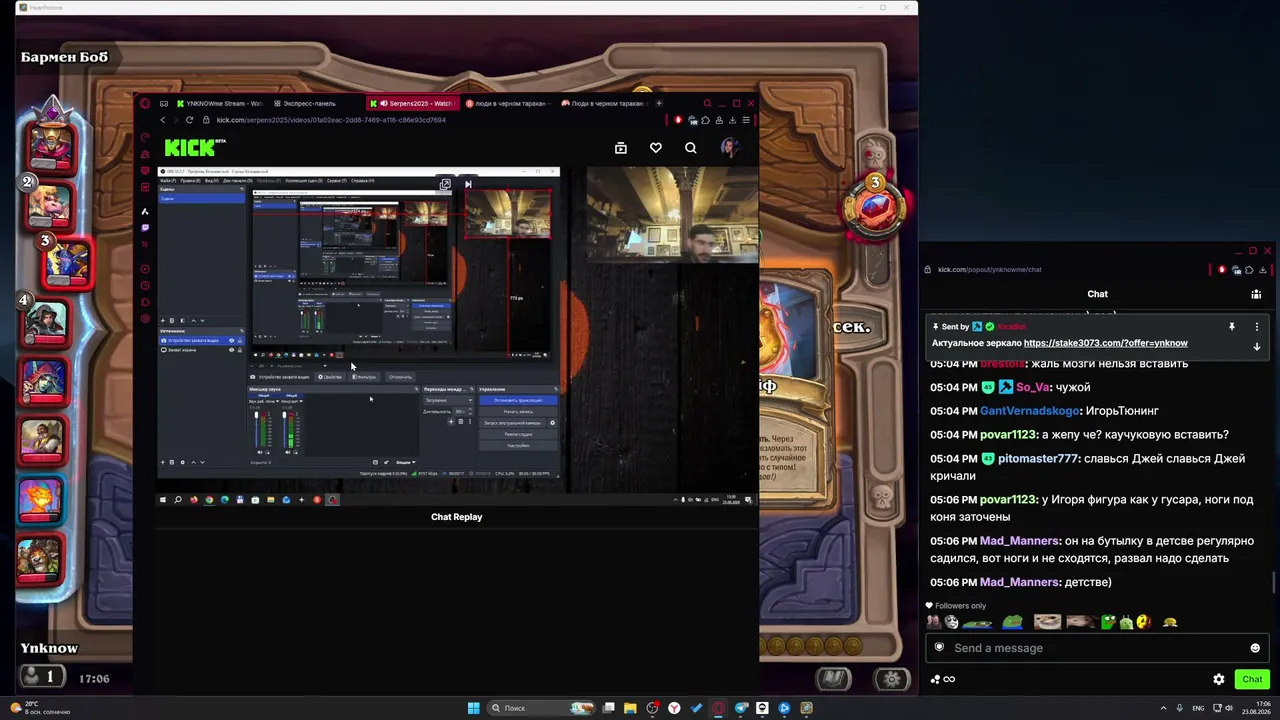The width and height of the screenshot is (1280, 720).
Task: Switch to last 'Люди в черном таракан' tab
Action: tap(603, 103)
